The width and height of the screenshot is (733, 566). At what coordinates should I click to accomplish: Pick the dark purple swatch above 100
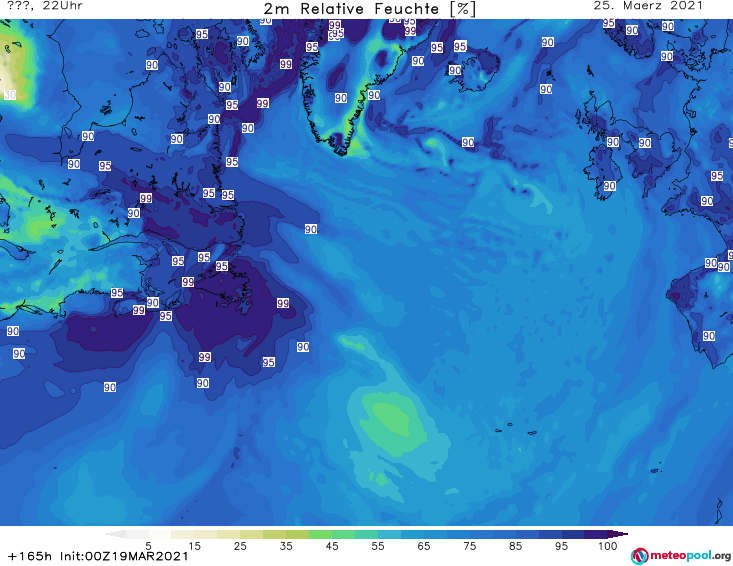[618, 534]
